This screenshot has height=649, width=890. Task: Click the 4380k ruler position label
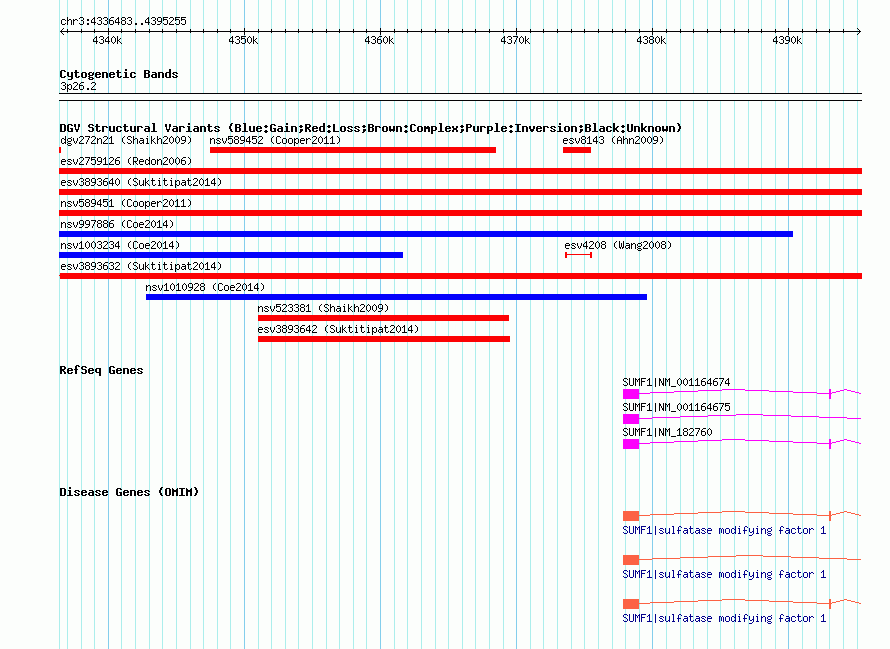(x=651, y=40)
